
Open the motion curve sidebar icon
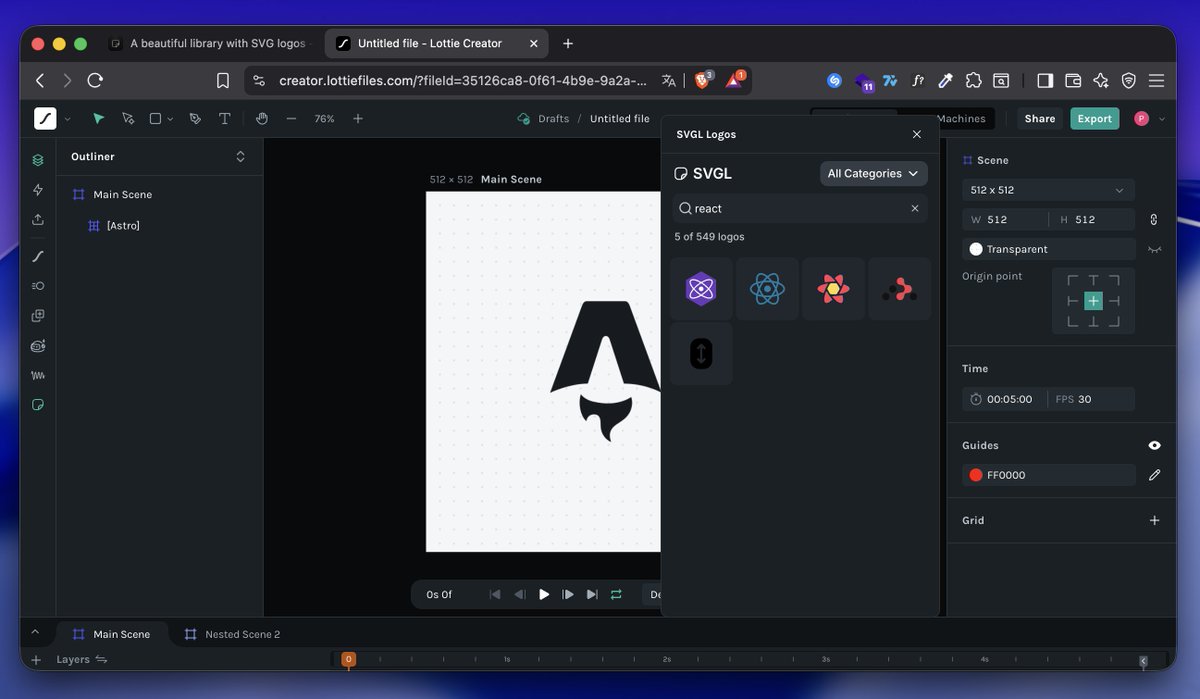click(x=38, y=256)
